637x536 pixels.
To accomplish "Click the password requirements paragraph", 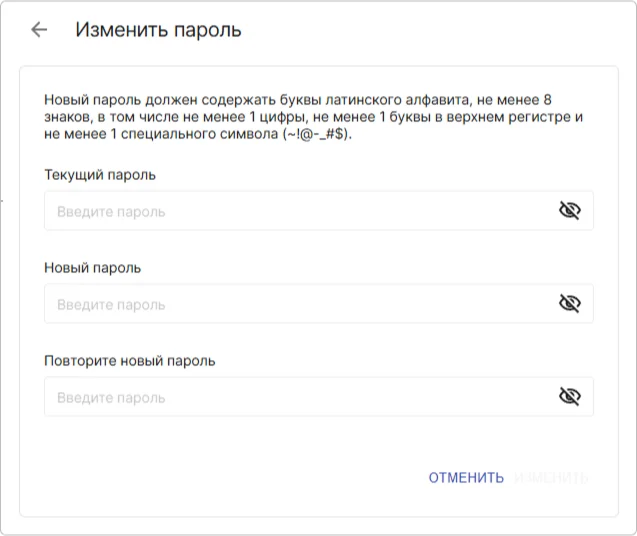I will pyautogui.click(x=300, y=117).
